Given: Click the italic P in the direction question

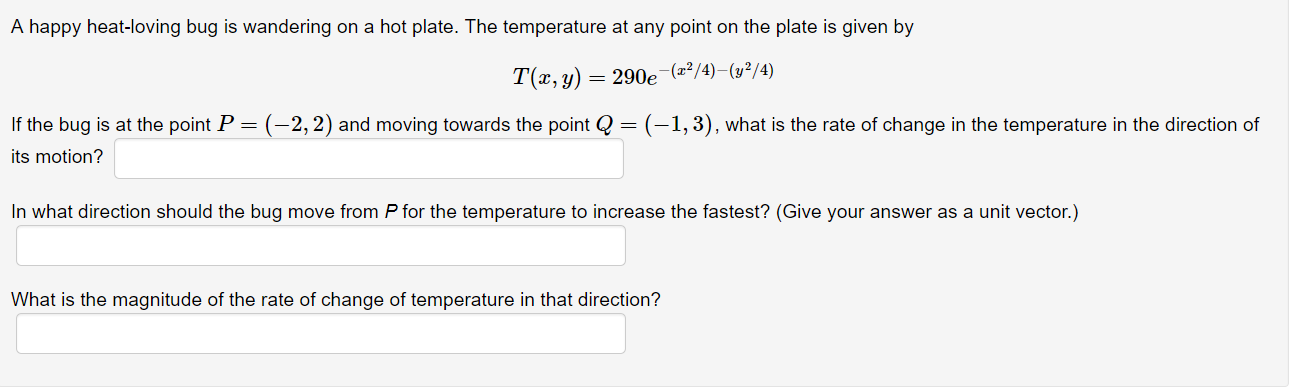Looking at the screenshot, I should click(x=391, y=212).
